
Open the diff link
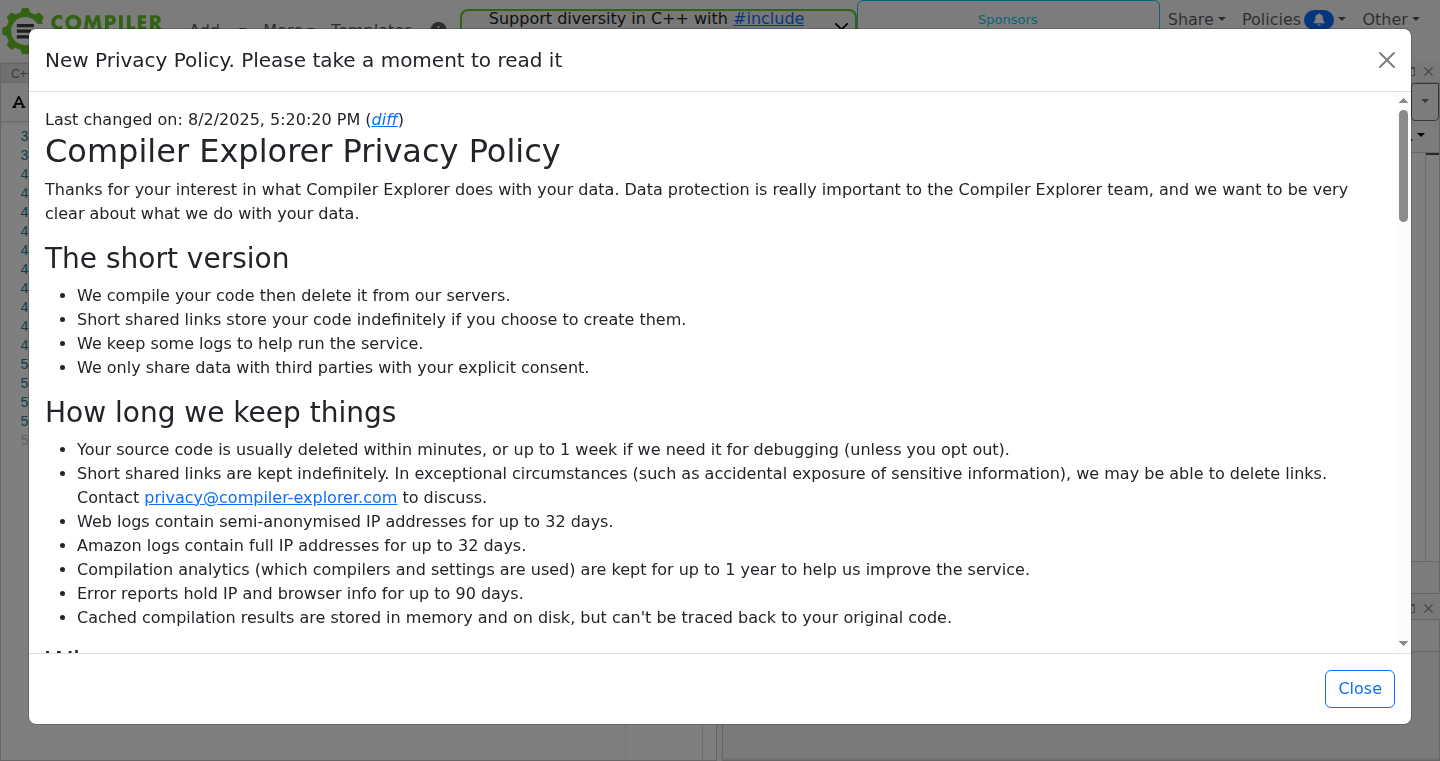385,119
